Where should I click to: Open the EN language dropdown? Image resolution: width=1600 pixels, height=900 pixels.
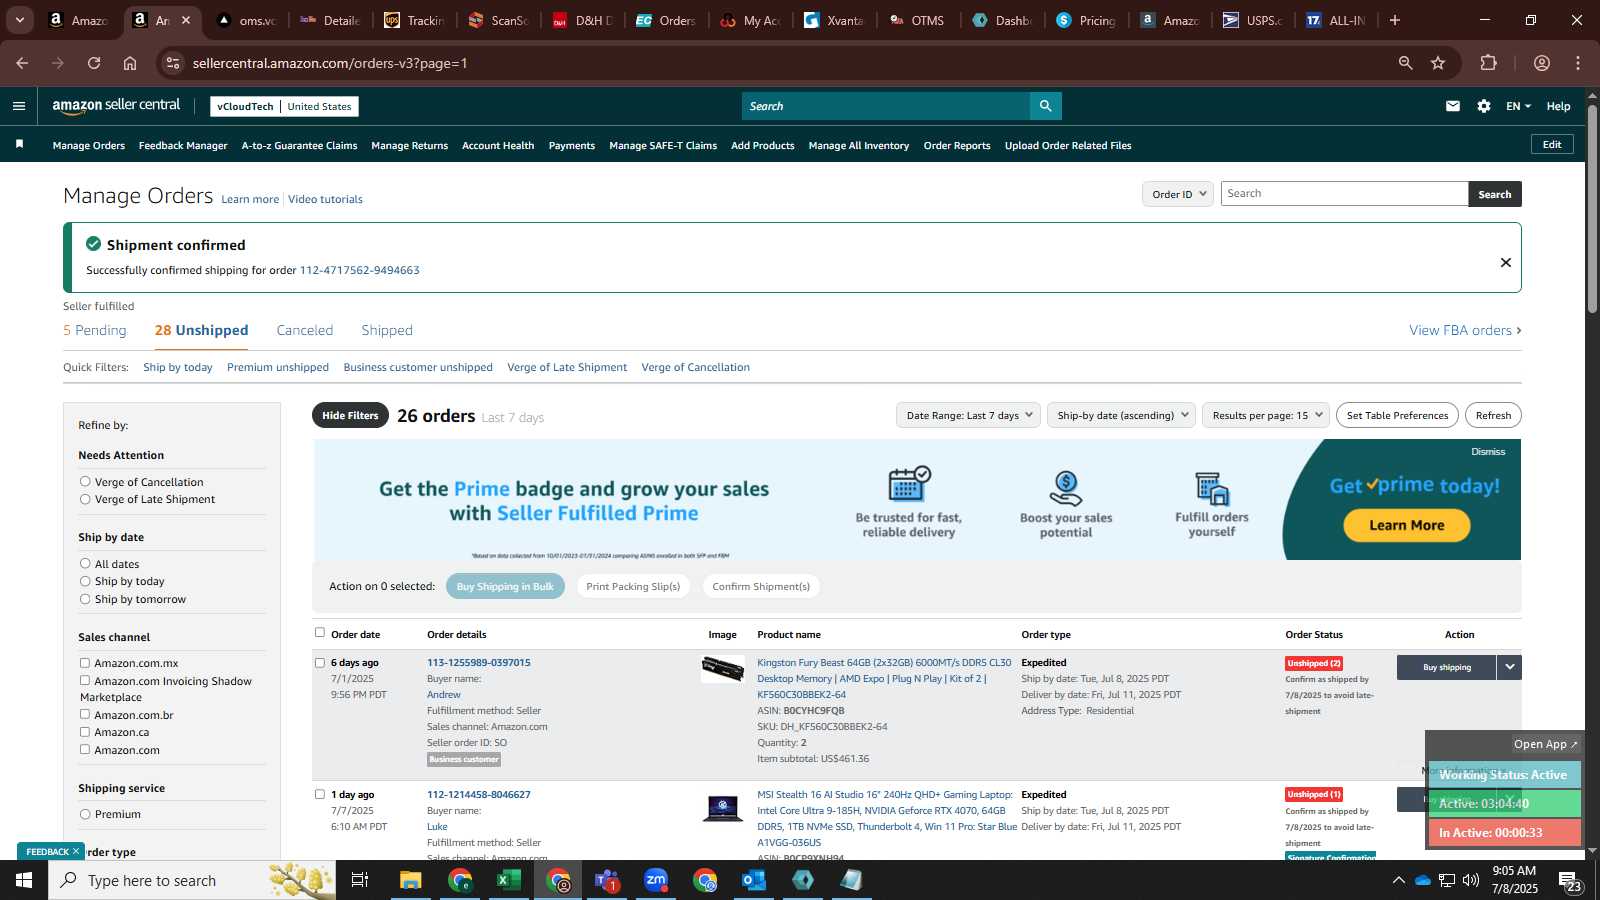1518,106
